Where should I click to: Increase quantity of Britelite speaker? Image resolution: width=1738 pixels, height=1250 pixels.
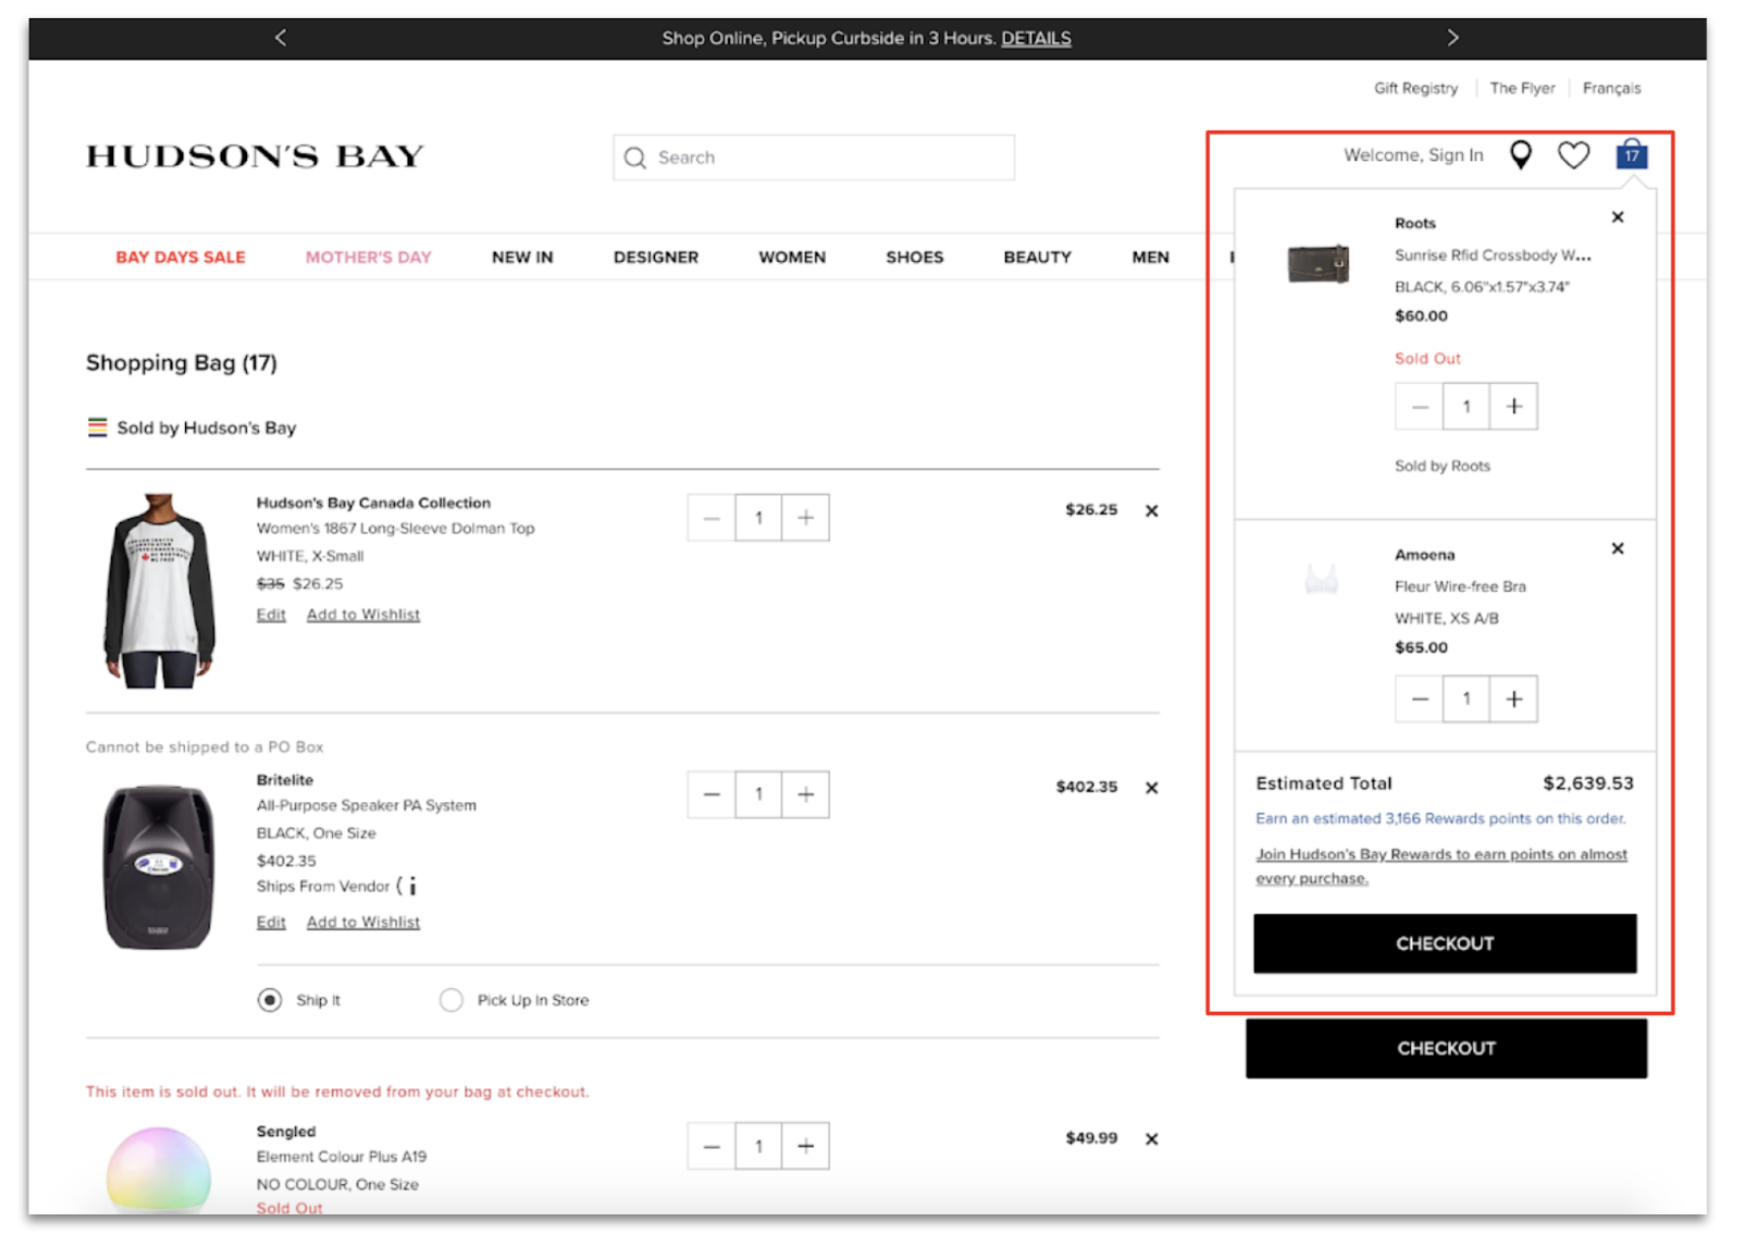click(x=805, y=795)
